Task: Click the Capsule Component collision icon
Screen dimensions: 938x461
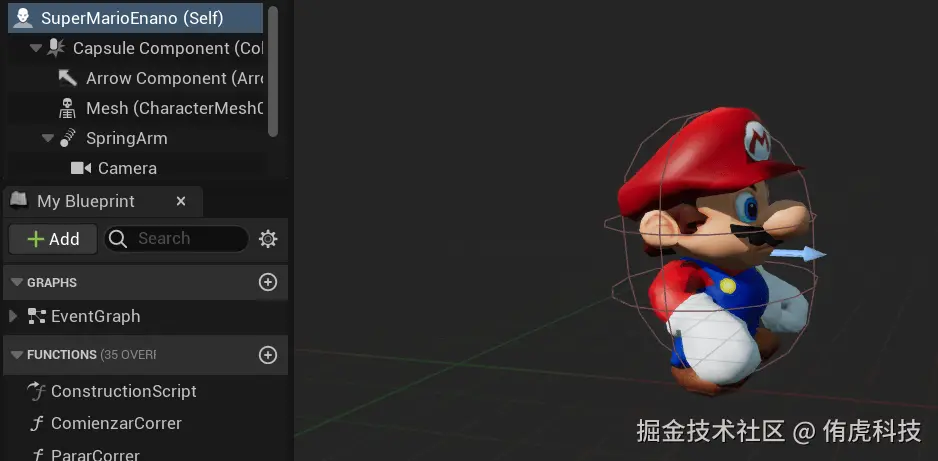Action: (56, 48)
